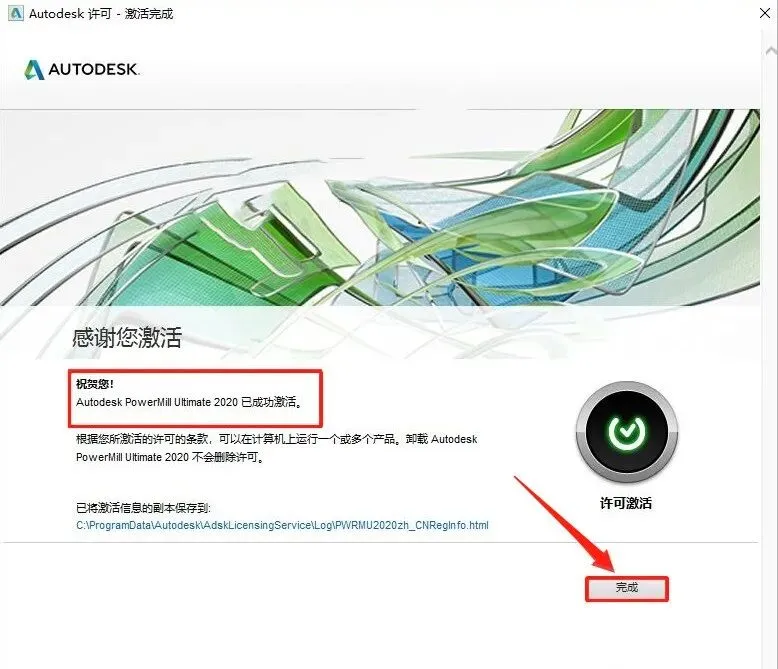Click the 完成 button

(x=627, y=589)
